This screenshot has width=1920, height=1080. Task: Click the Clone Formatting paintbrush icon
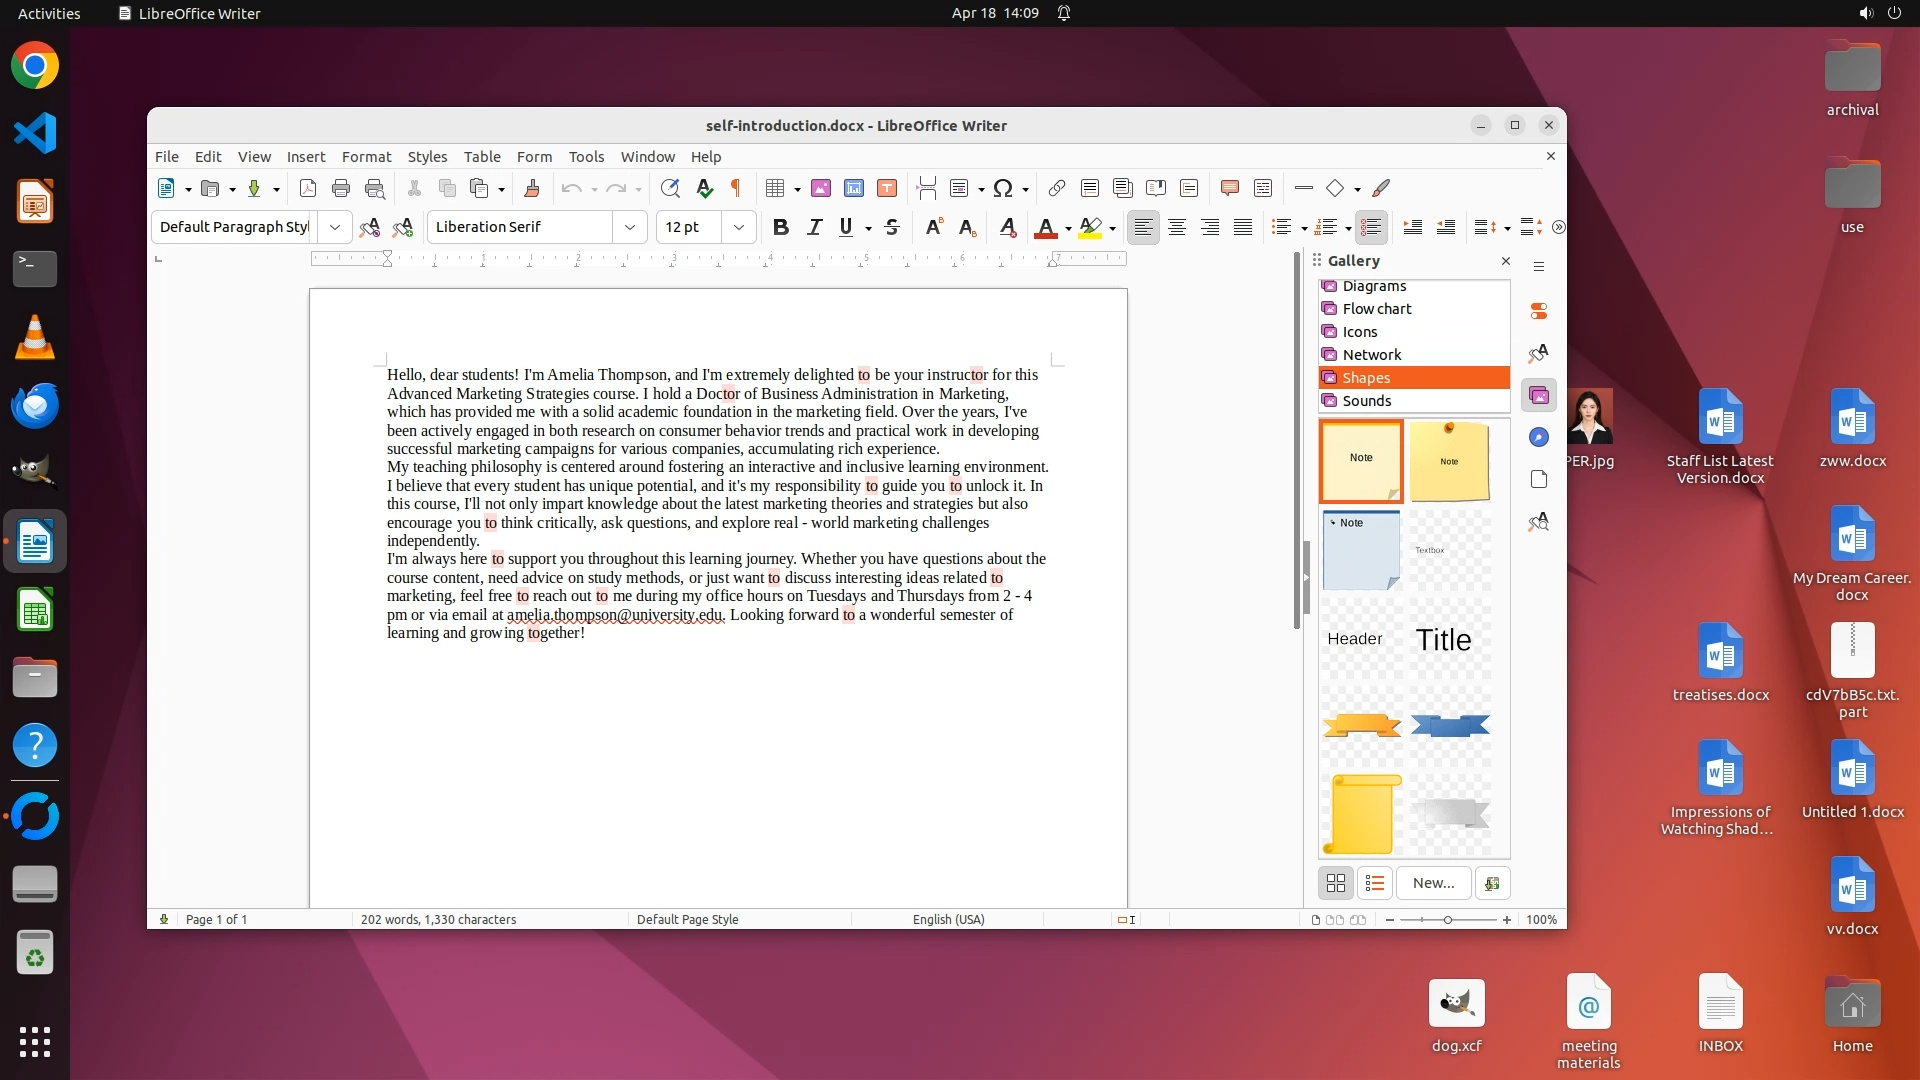coord(532,188)
